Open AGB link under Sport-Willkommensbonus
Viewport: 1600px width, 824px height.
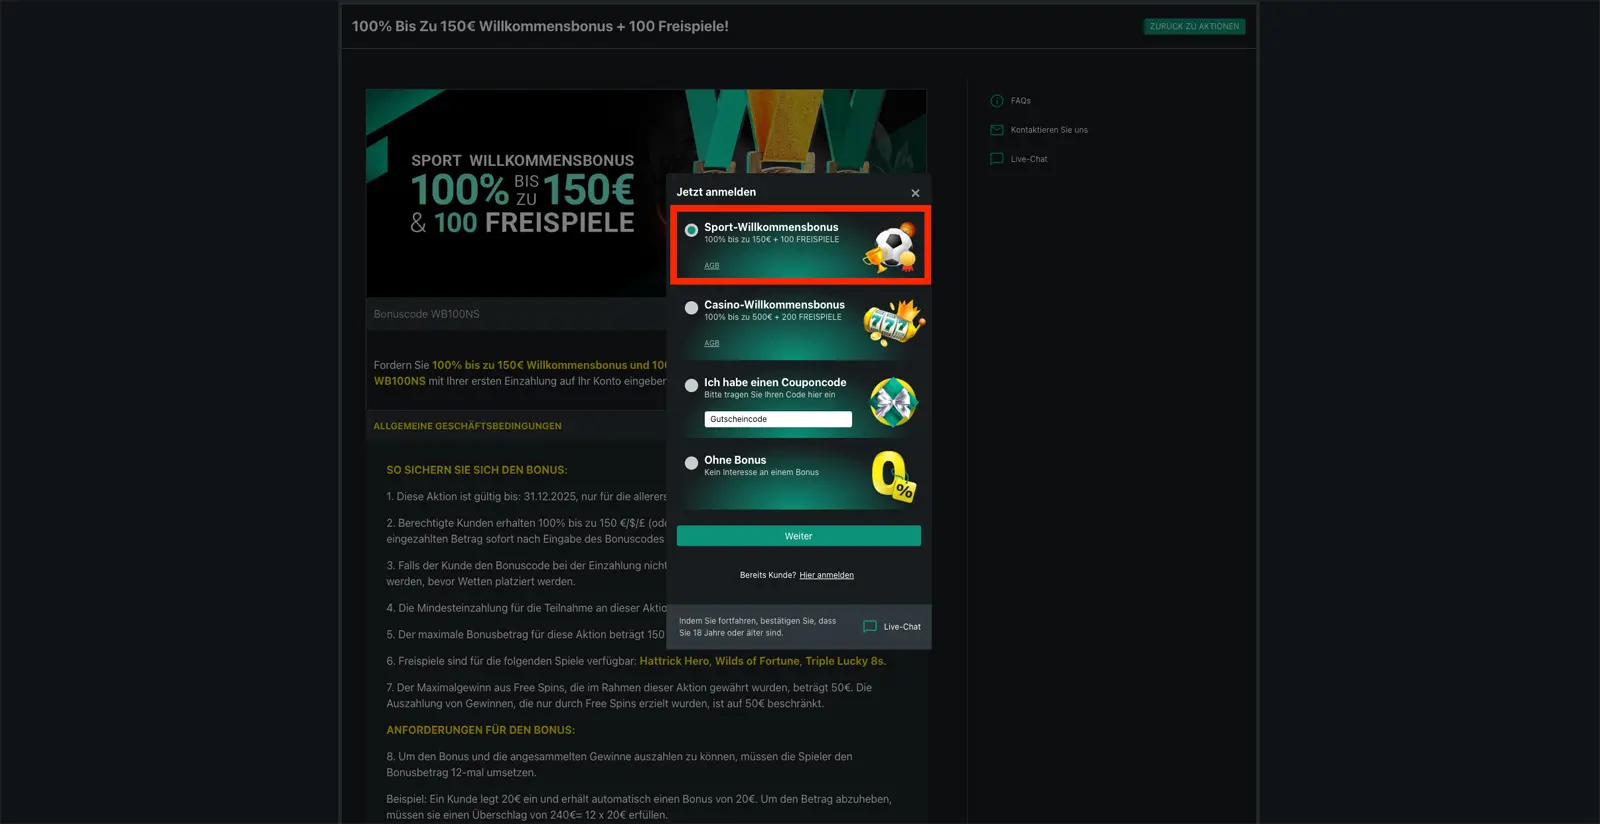point(711,266)
